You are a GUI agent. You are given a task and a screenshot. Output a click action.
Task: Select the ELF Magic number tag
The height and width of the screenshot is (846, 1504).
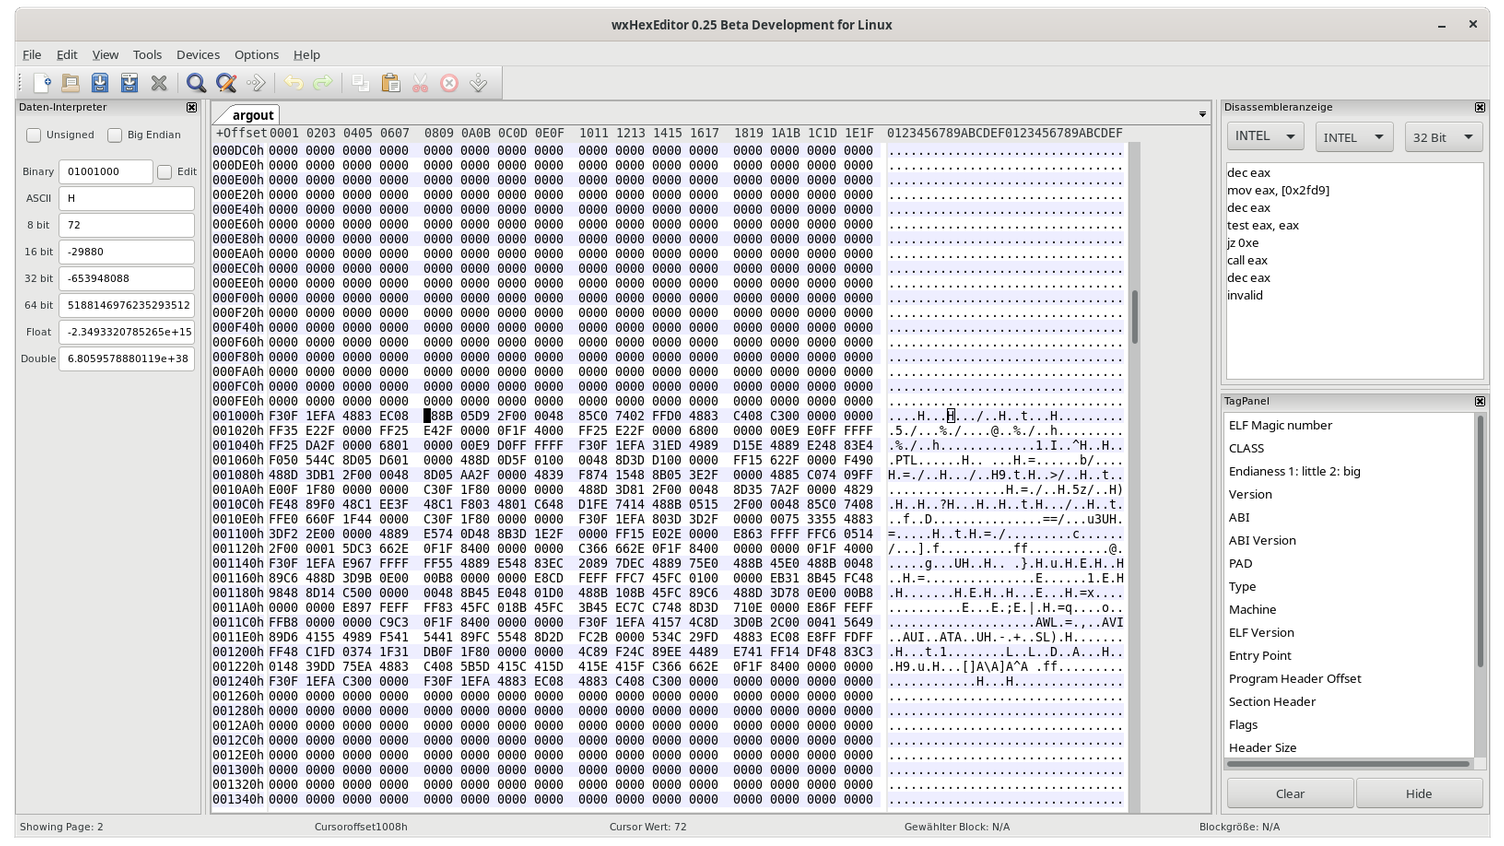point(1280,424)
